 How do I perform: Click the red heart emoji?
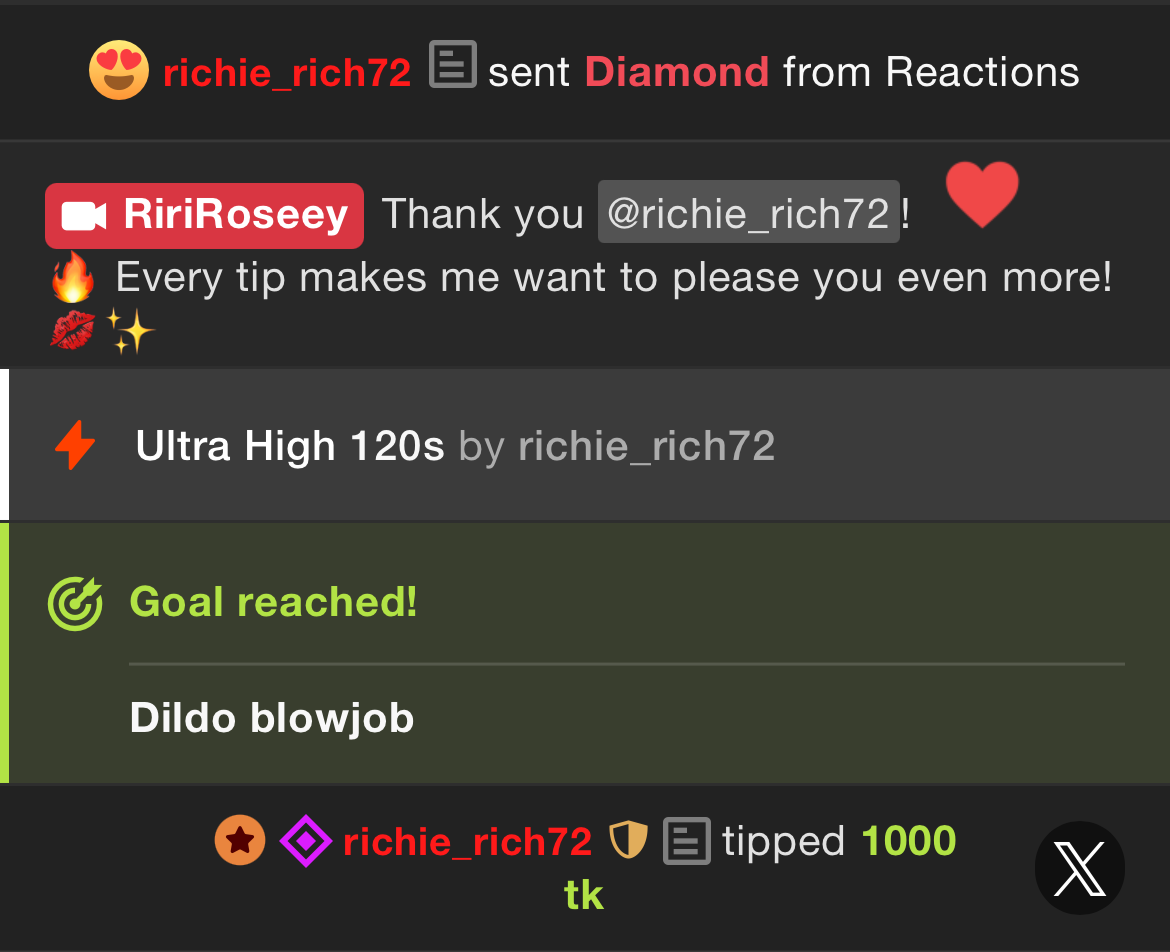(x=982, y=193)
